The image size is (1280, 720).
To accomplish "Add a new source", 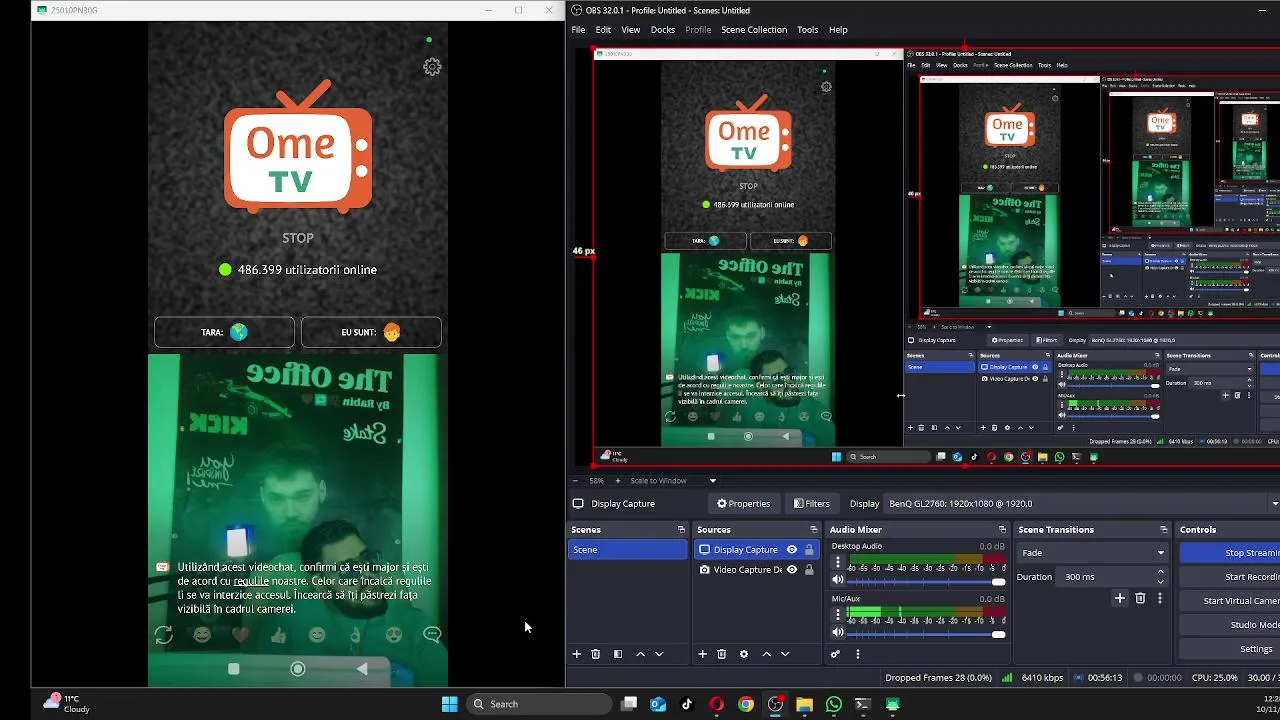I will pos(702,654).
